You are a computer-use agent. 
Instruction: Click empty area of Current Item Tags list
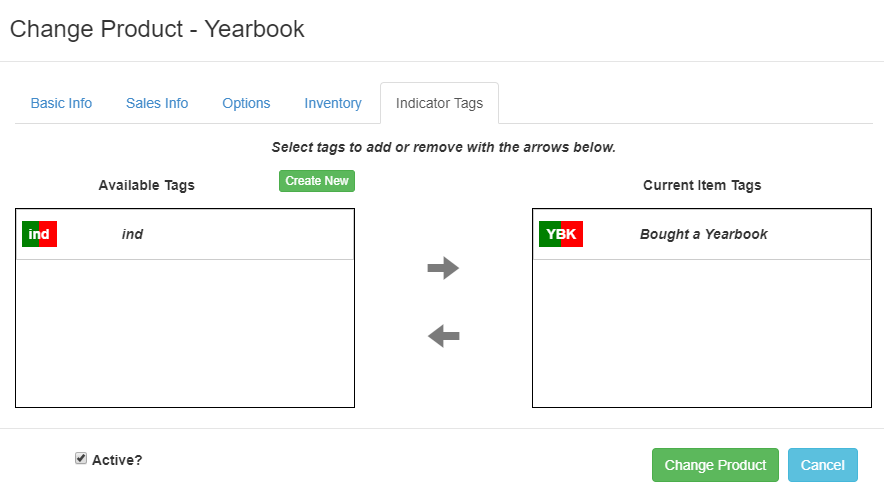pyautogui.click(x=702, y=333)
